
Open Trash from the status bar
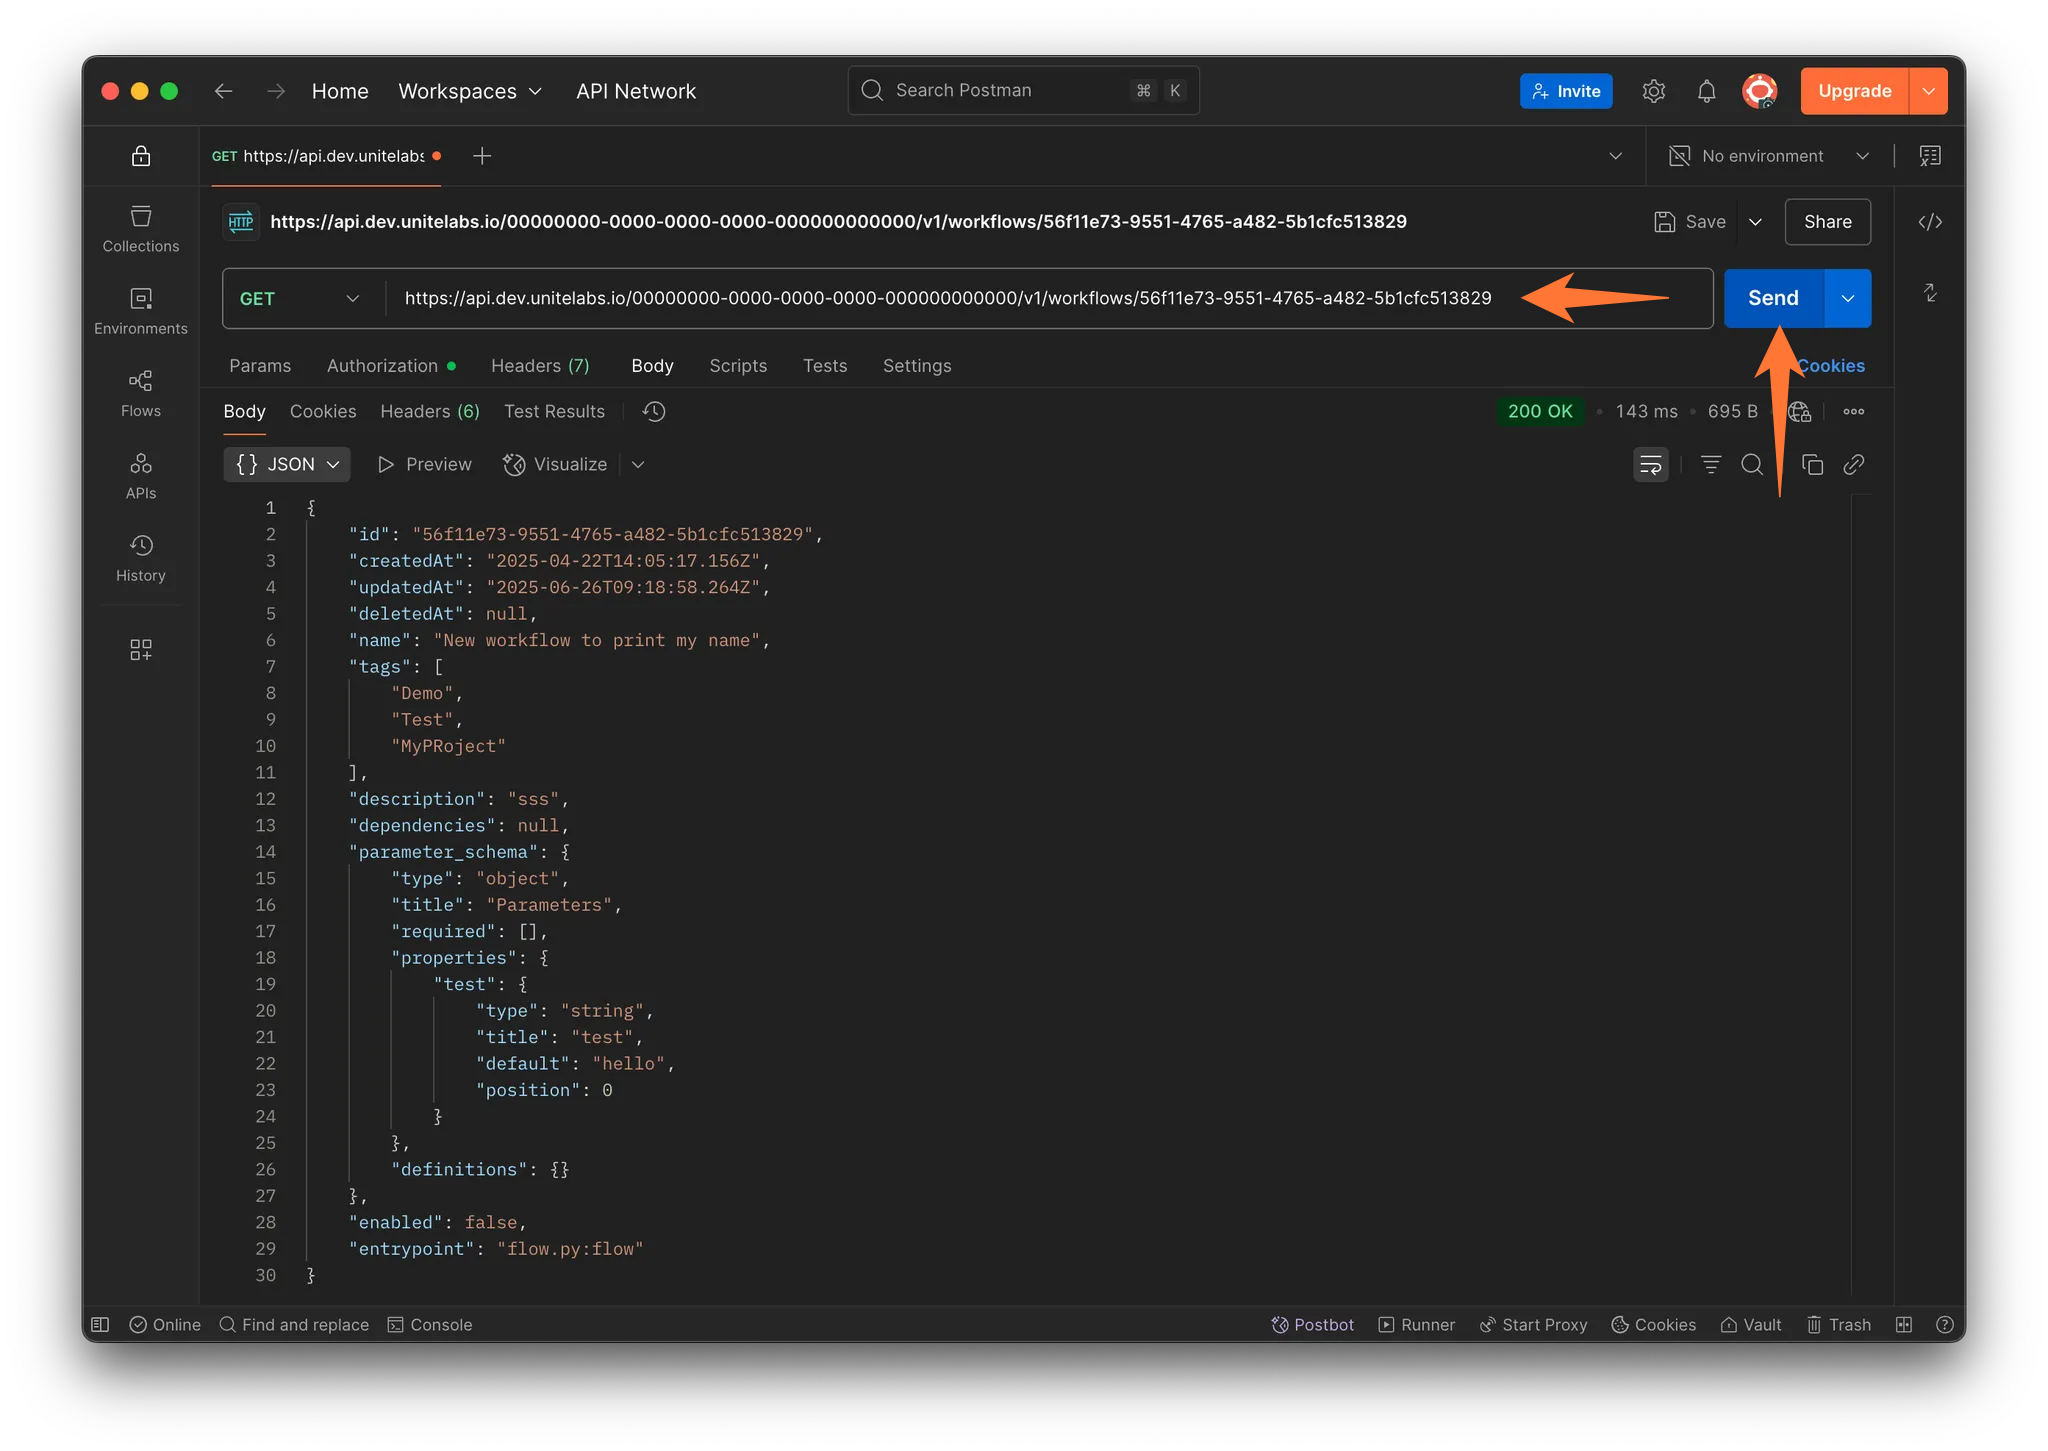[1838, 1325]
